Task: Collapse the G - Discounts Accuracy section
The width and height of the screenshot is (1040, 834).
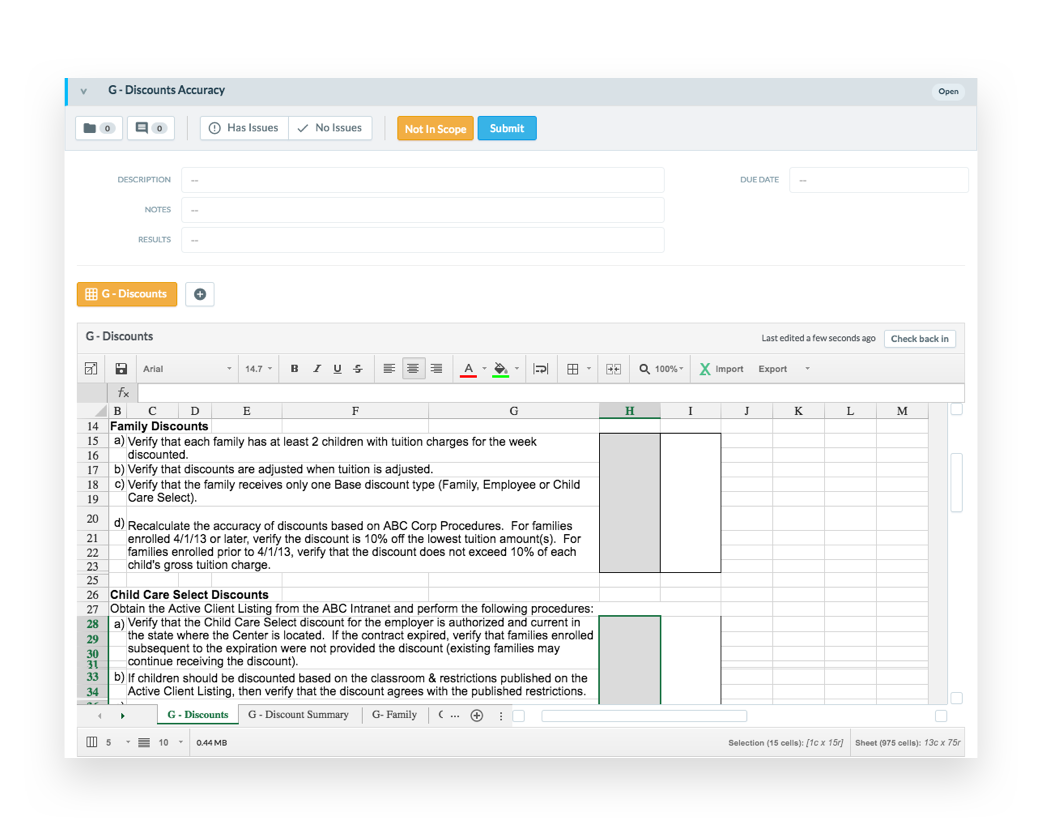Action: [84, 91]
